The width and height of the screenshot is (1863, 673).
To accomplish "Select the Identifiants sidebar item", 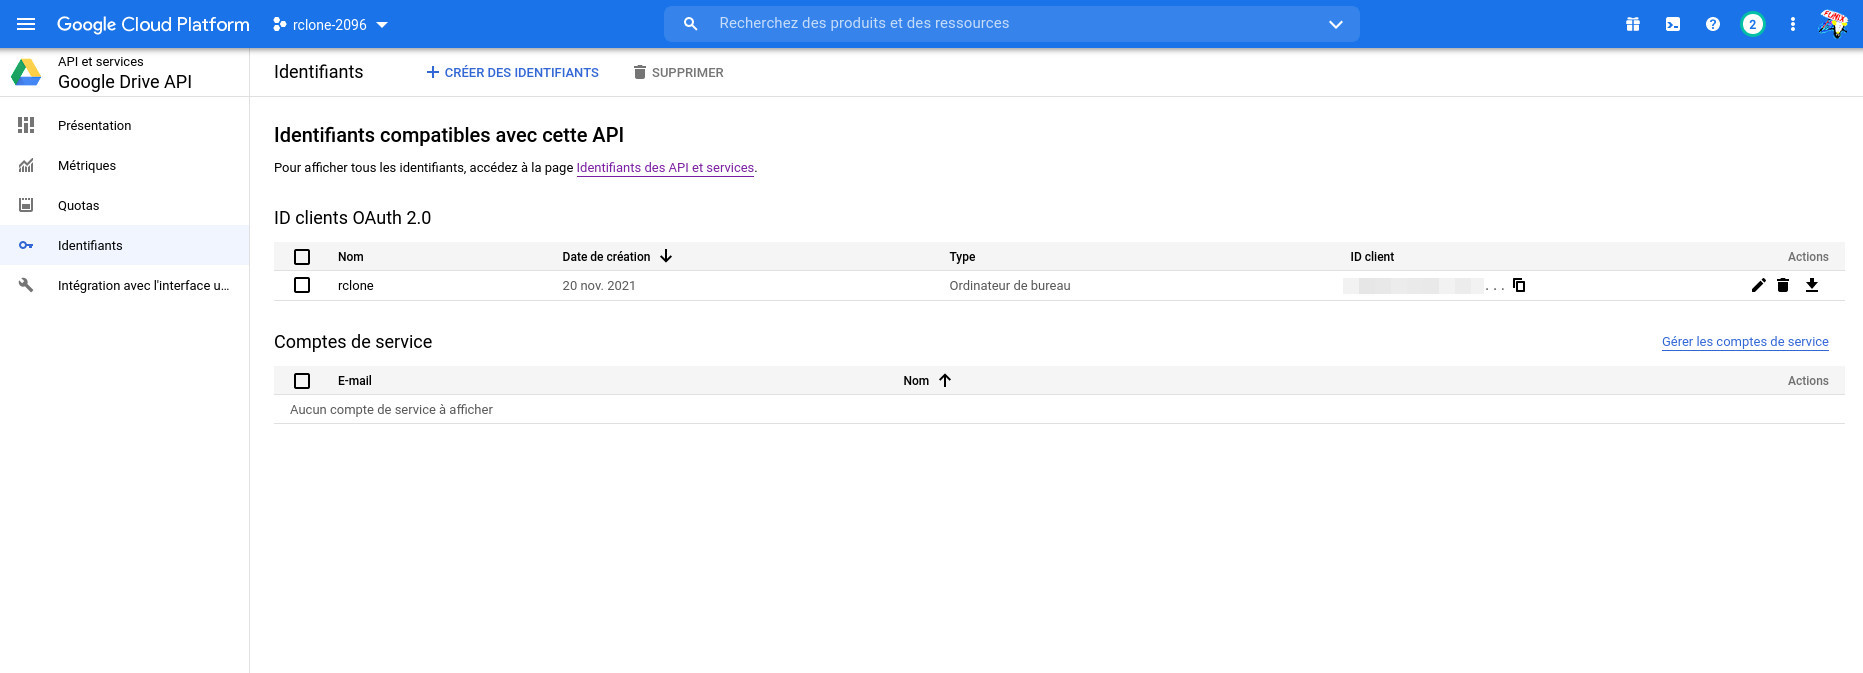I will (x=125, y=245).
